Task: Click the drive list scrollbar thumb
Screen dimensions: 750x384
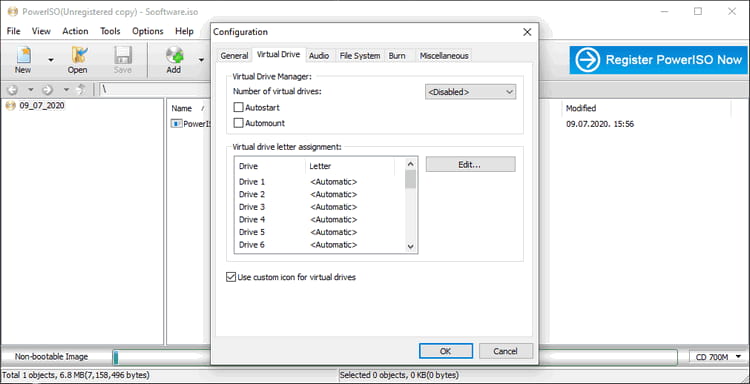Action: tap(410, 179)
